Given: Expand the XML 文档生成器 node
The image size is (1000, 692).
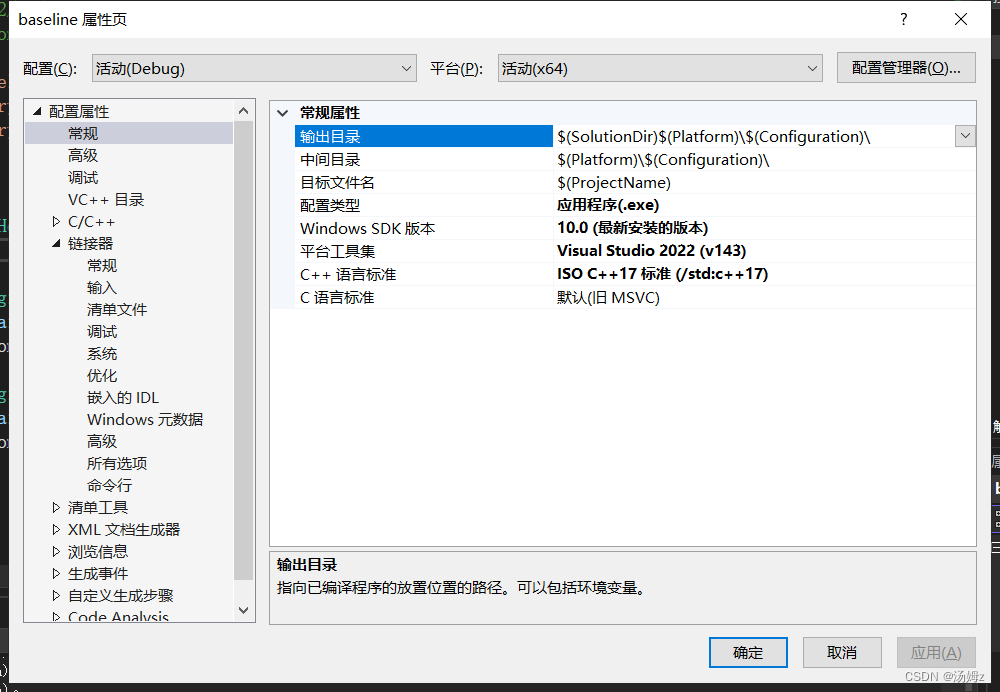Looking at the screenshot, I should (57, 529).
